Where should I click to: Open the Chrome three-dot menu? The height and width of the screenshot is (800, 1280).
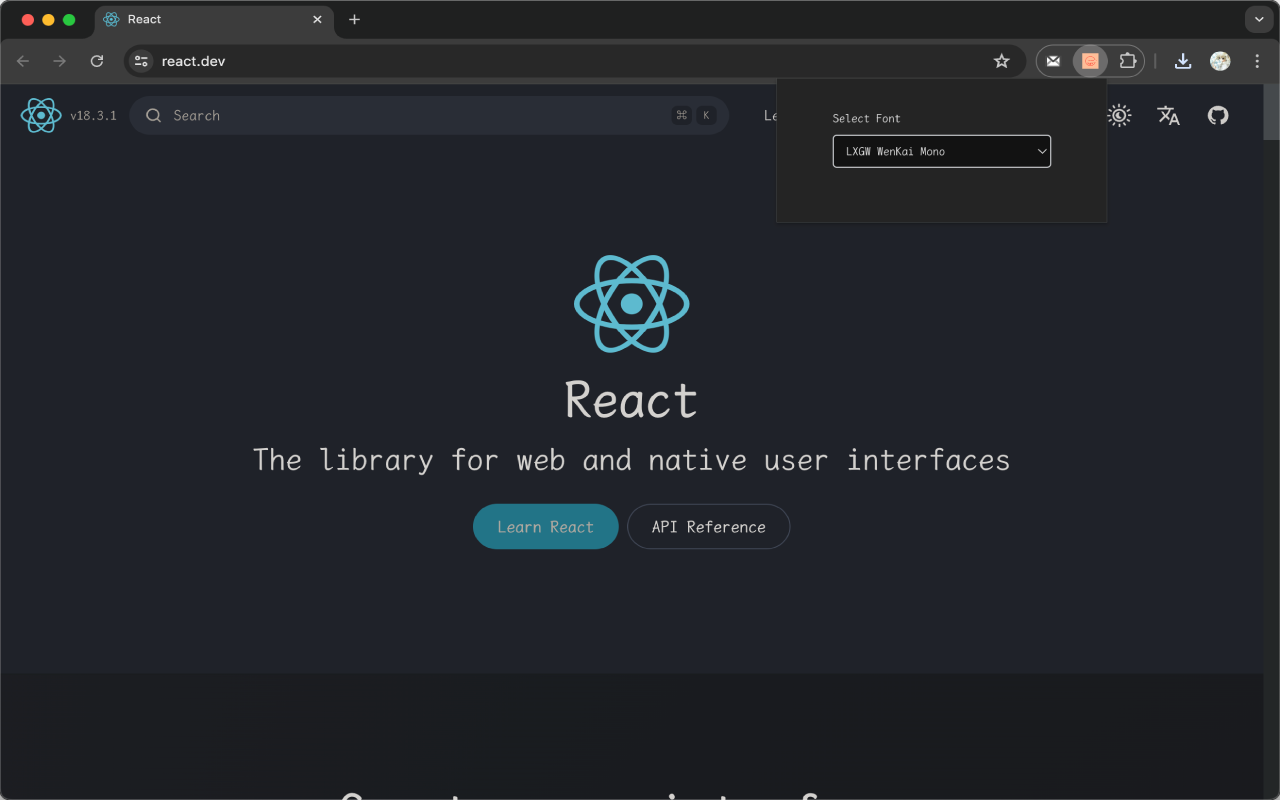click(1257, 61)
